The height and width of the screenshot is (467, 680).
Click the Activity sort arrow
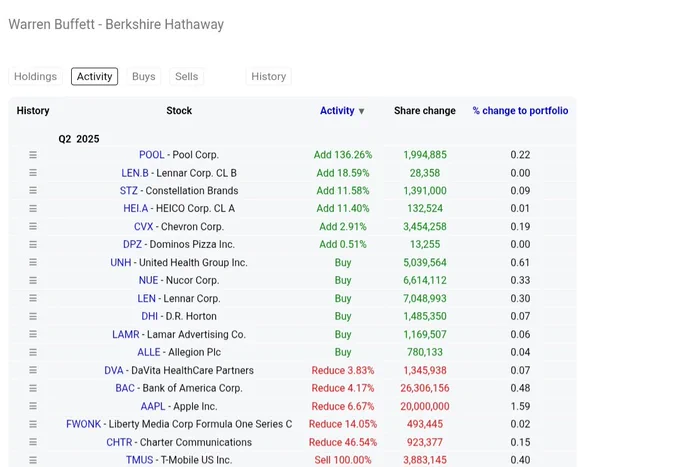coord(361,111)
